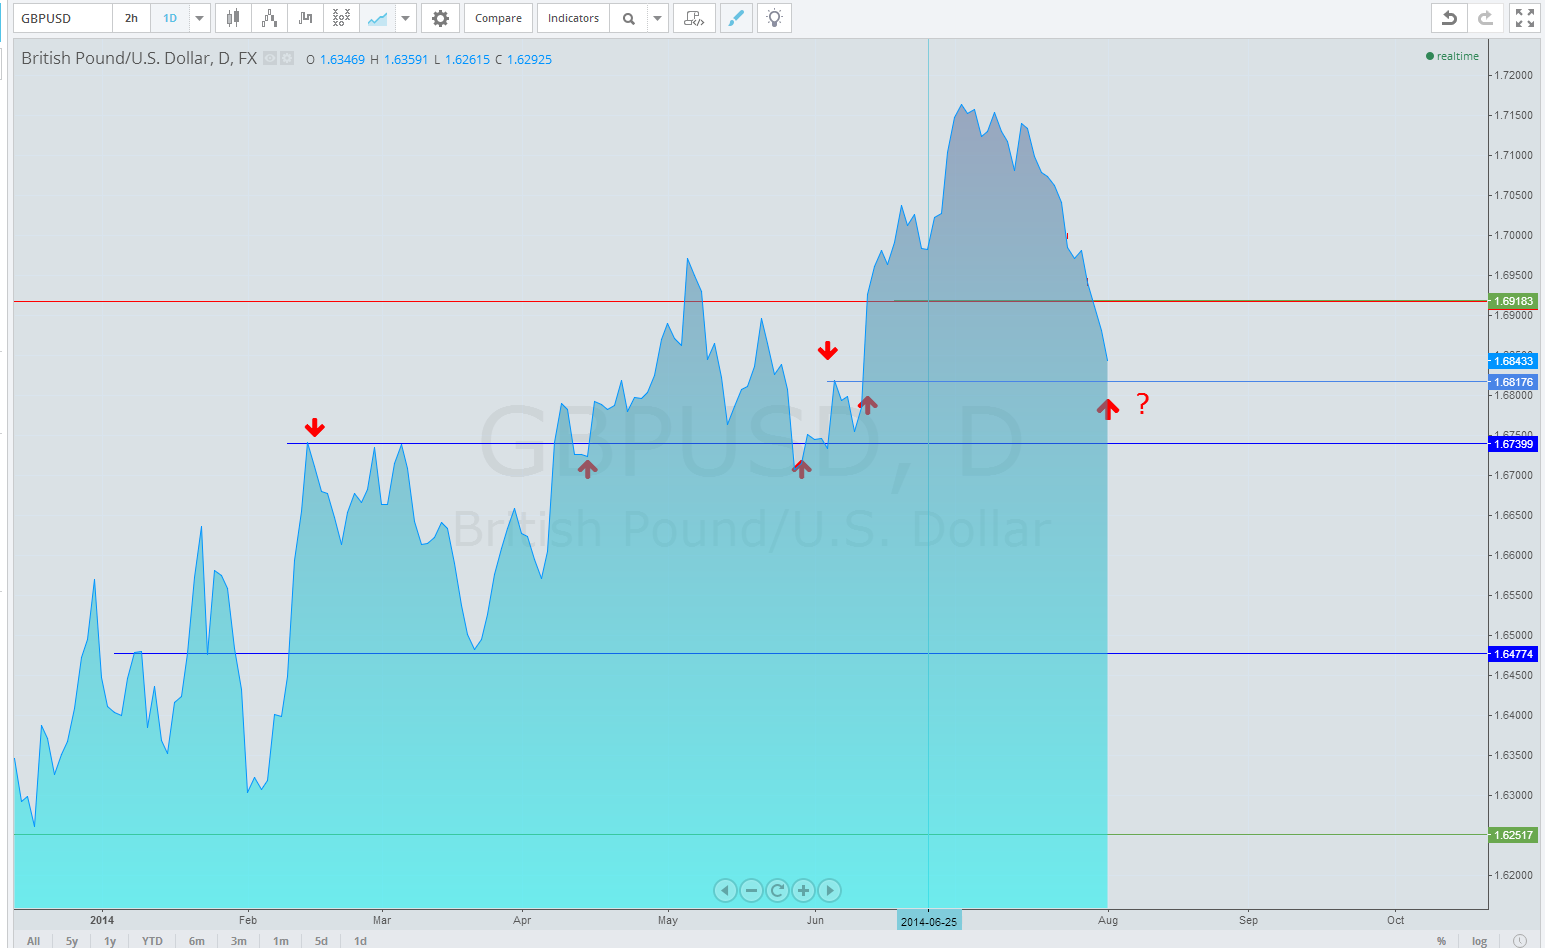
Task: Click the low value 1.62615
Action: (467, 60)
